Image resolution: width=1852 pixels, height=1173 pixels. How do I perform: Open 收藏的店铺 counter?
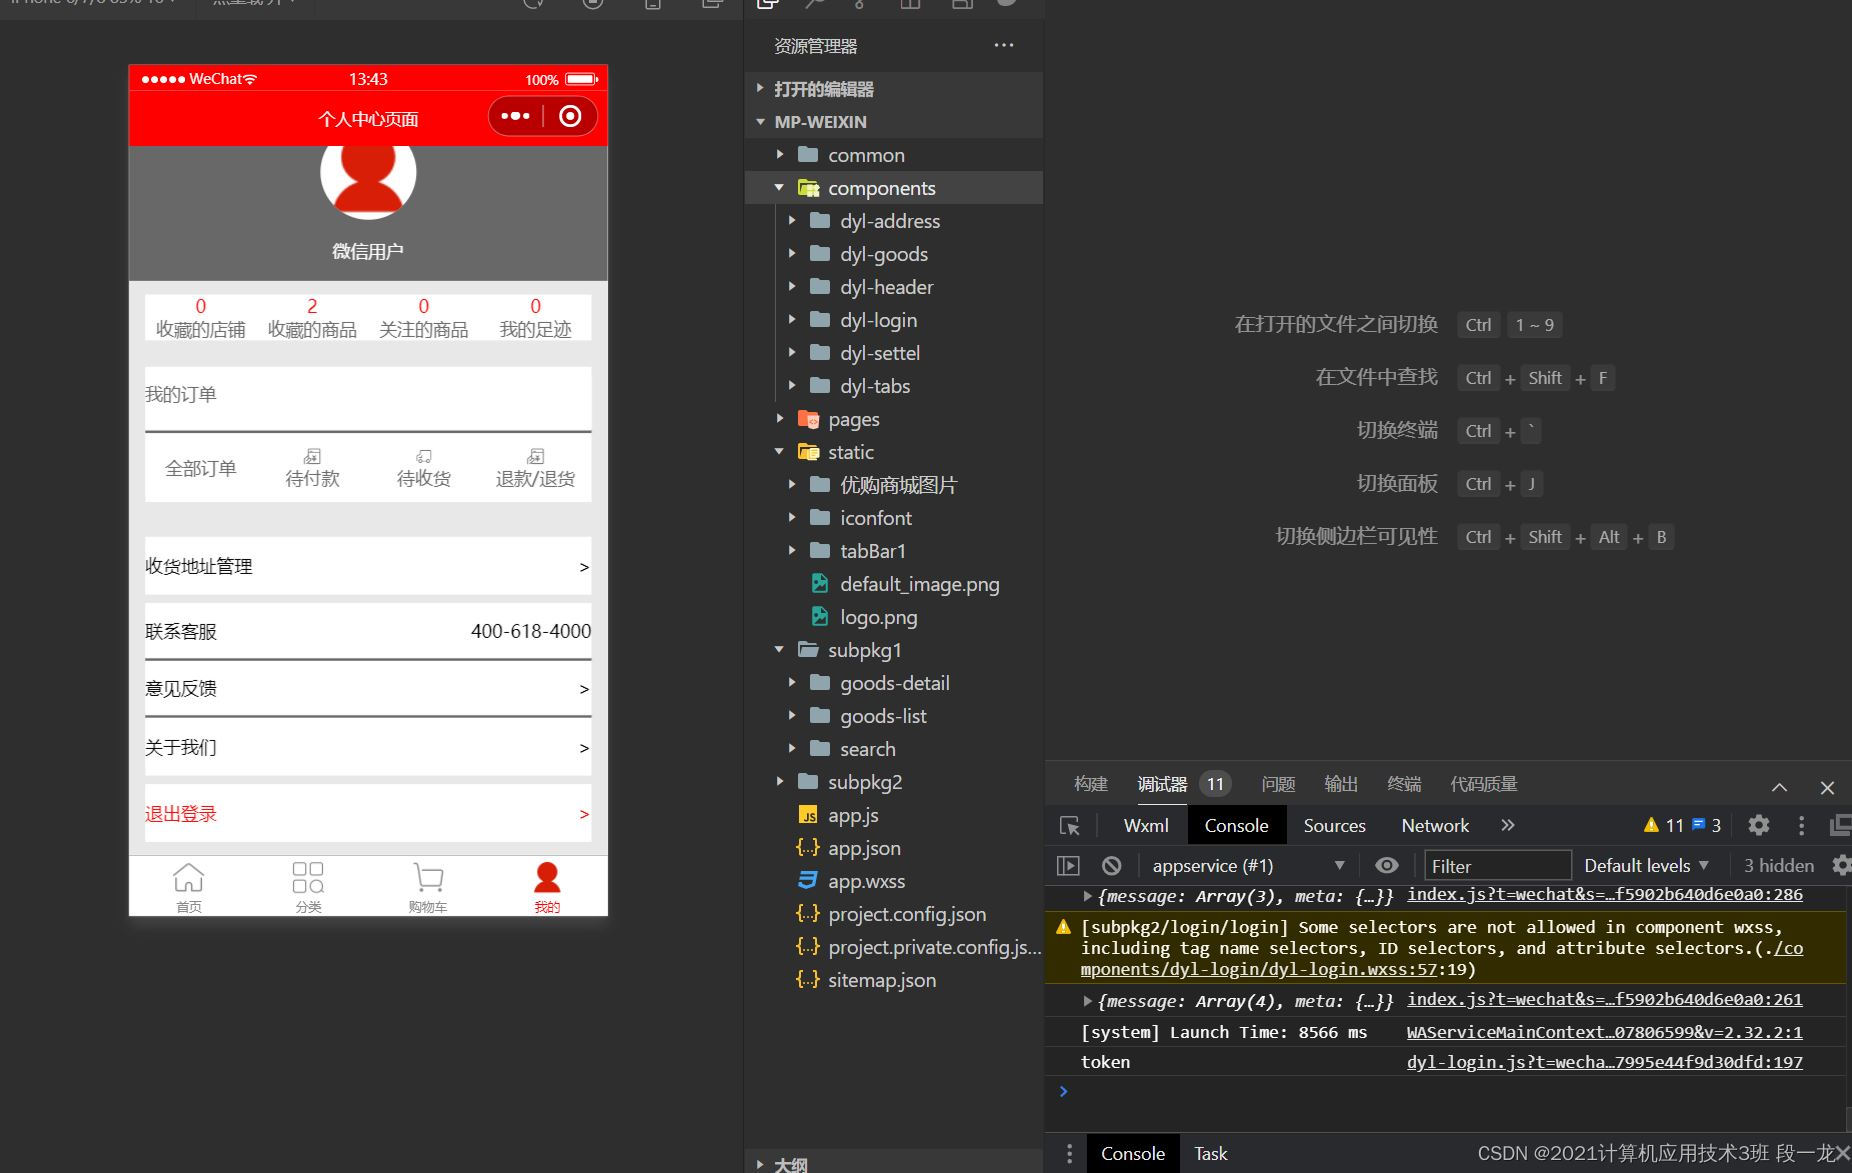click(x=201, y=318)
